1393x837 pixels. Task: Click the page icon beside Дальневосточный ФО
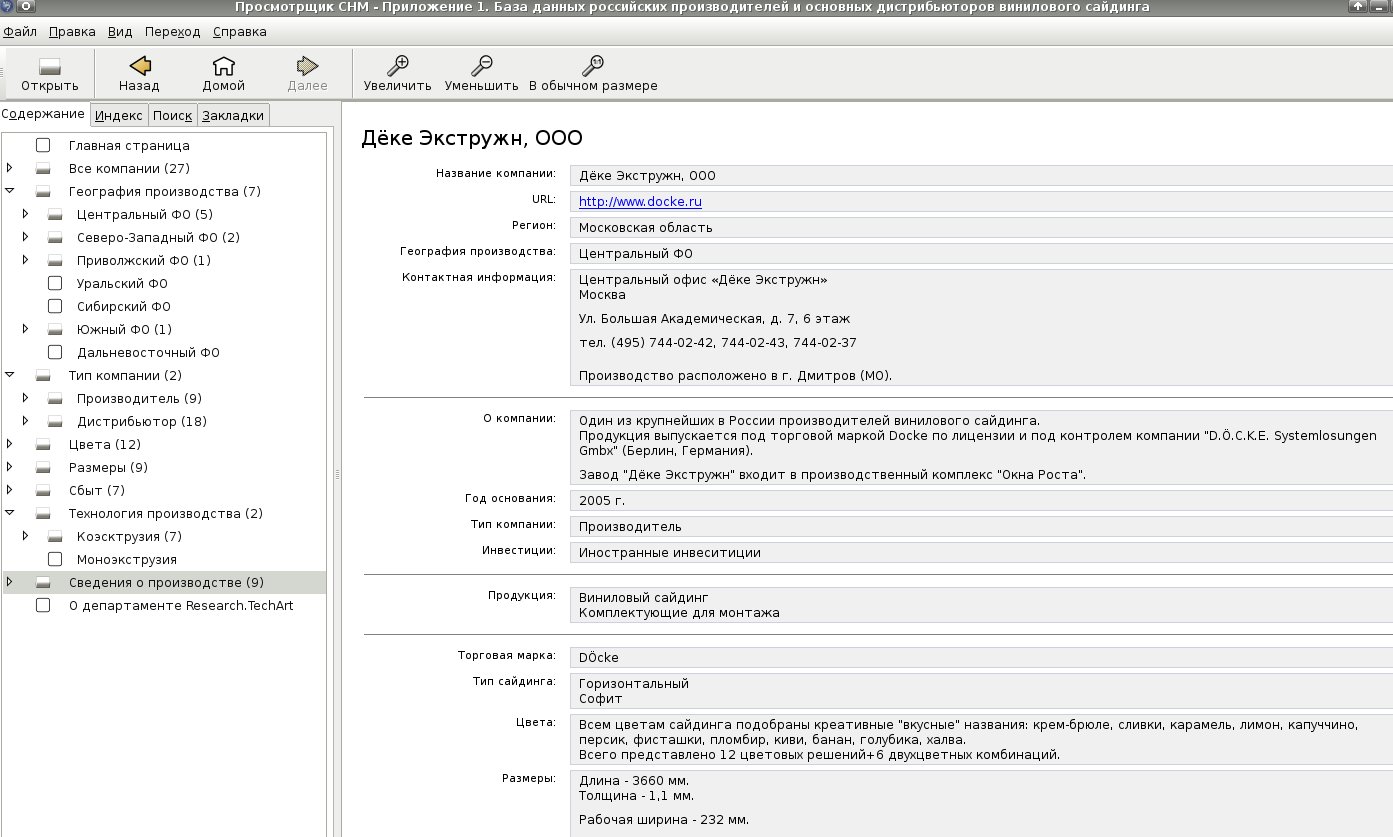click(x=55, y=352)
